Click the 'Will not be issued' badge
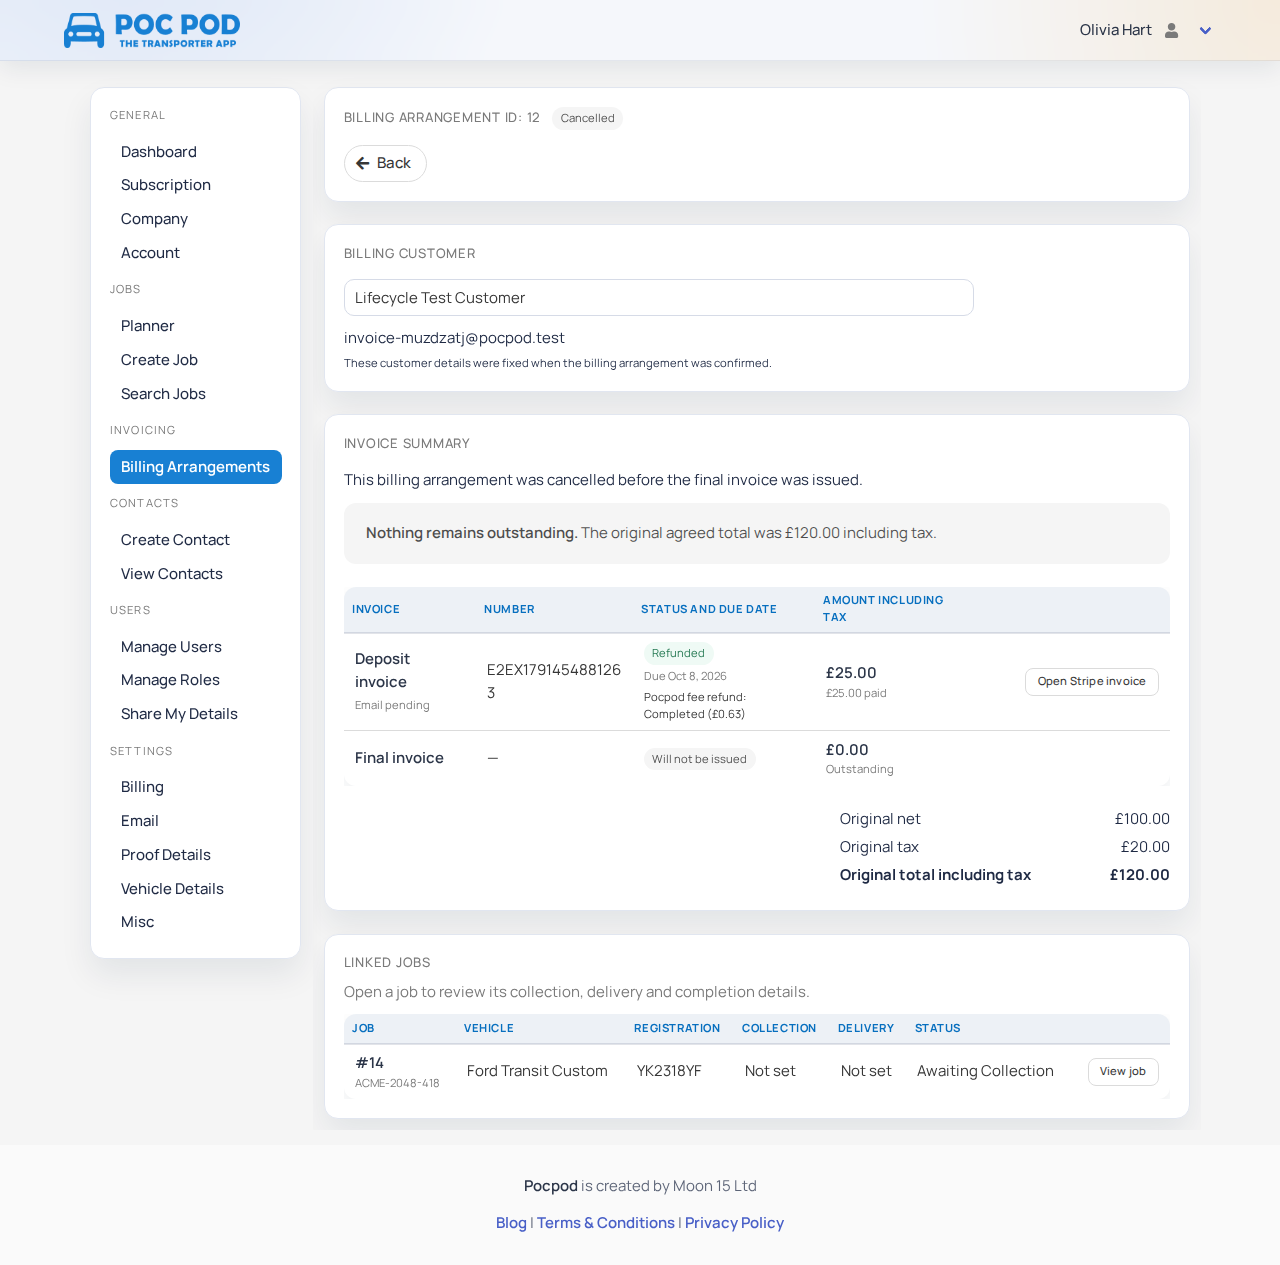The height and width of the screenshot is (1265, 1280). [x=699, y=759]
